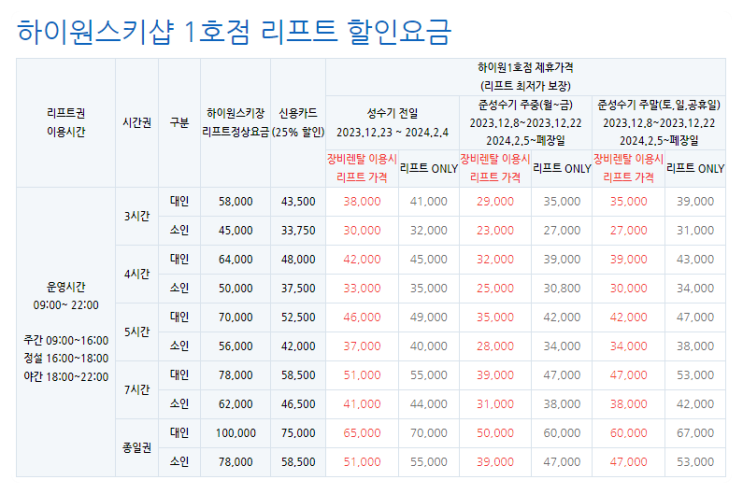This screenshot has height=494, width=743.
Task: Select the red 29,000 rental price
Action: point(495,202)
